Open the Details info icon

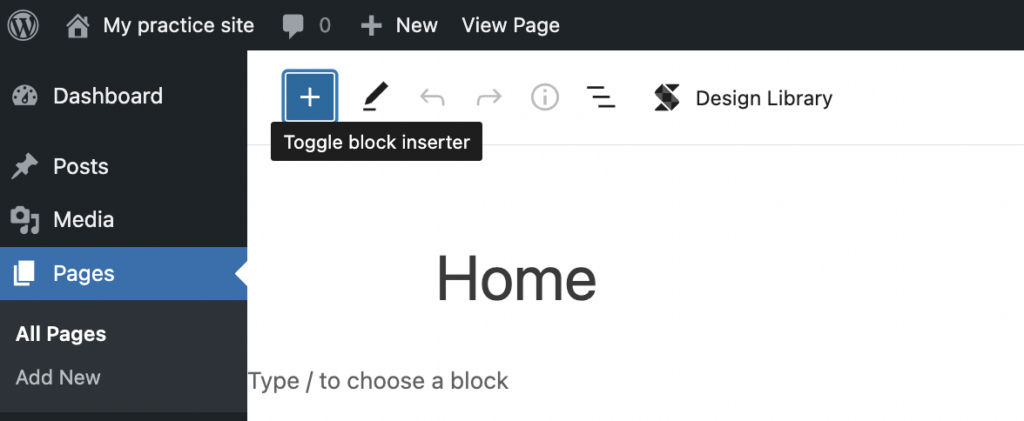point(545,97)
